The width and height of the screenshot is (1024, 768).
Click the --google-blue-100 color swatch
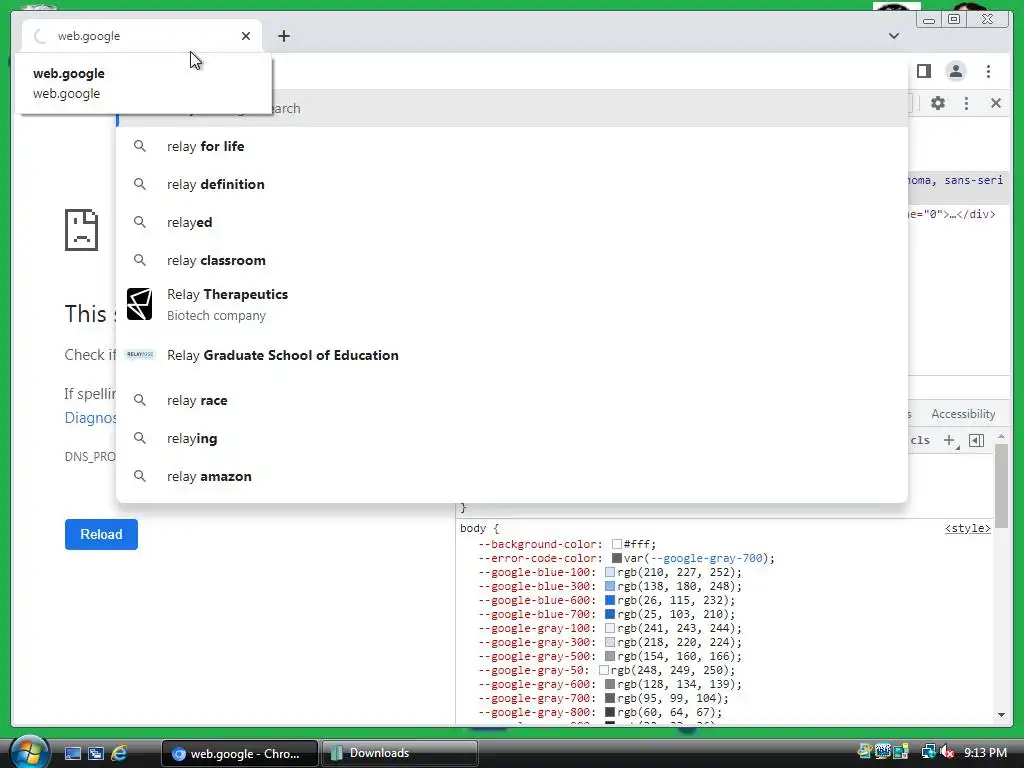[x=610, y=572]
